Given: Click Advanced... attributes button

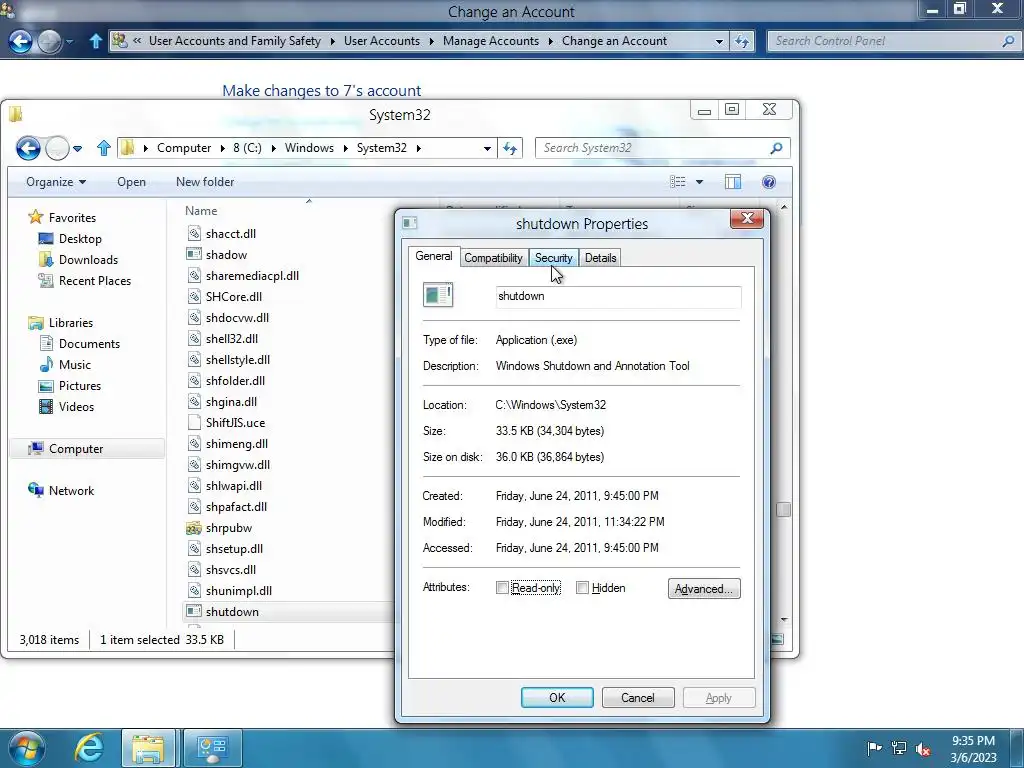Looking at the screenshot, I should tap(704, 588).
